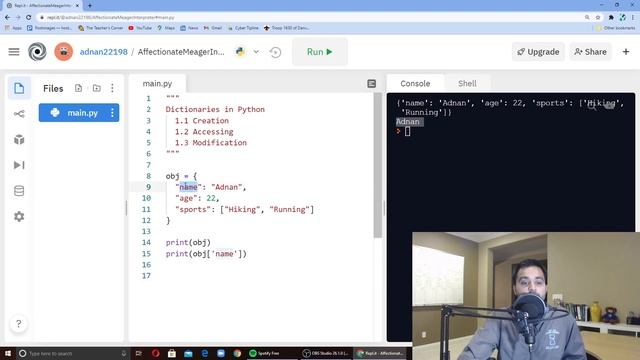640x360 pixels.
Task: Open the Windows Start menu
Action: click(8, 353)
